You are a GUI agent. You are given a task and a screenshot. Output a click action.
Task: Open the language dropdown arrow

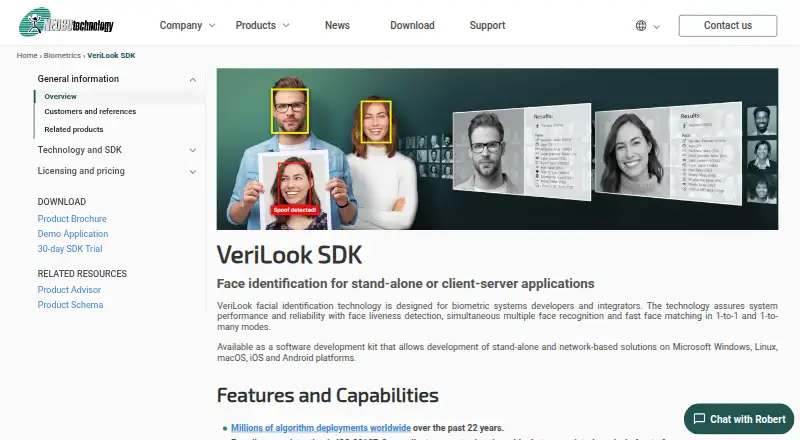(x=657, y=27)
